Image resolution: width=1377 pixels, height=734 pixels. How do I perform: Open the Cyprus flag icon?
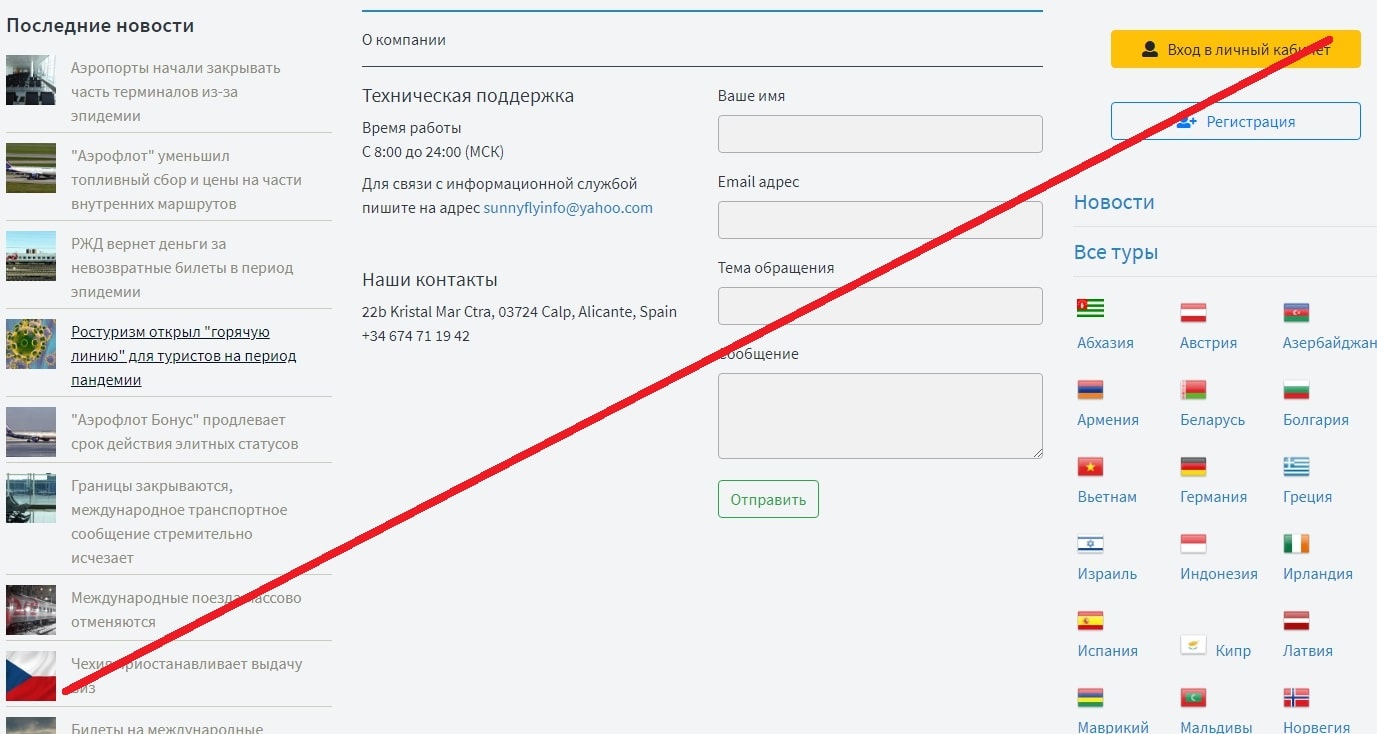[x=1193, y=645]
